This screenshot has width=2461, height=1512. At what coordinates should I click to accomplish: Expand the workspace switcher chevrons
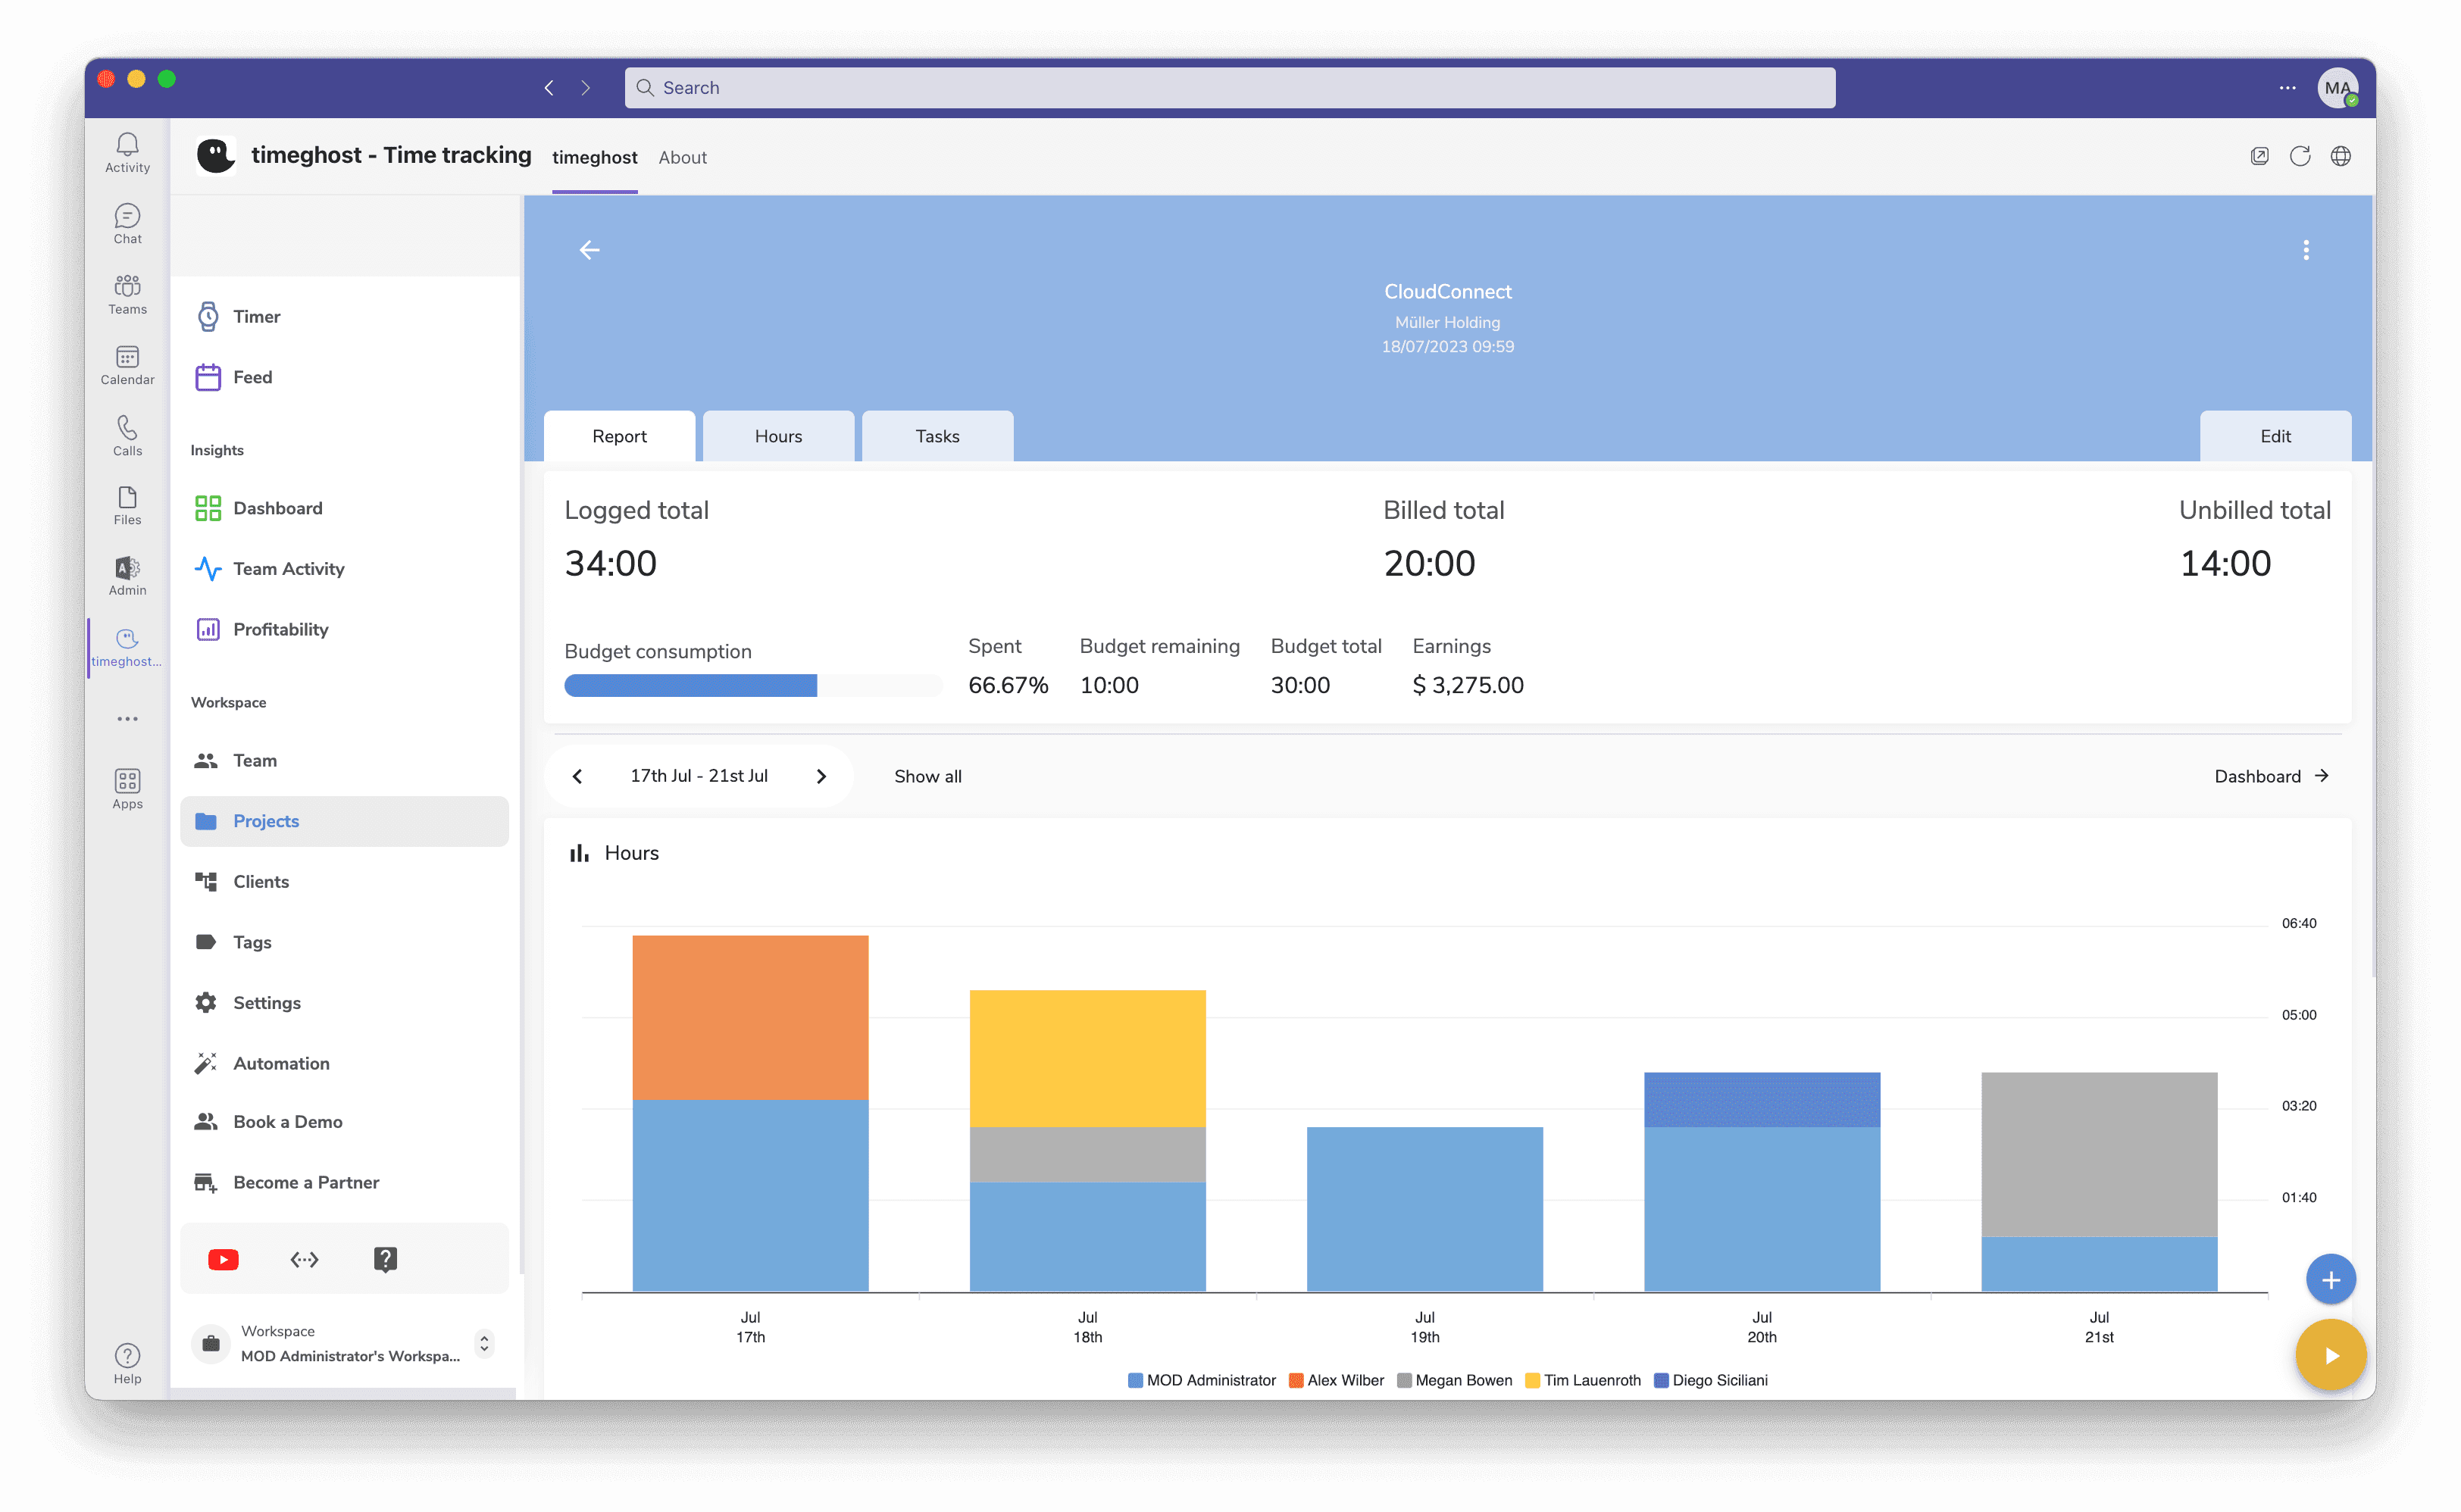[484, 1343]
